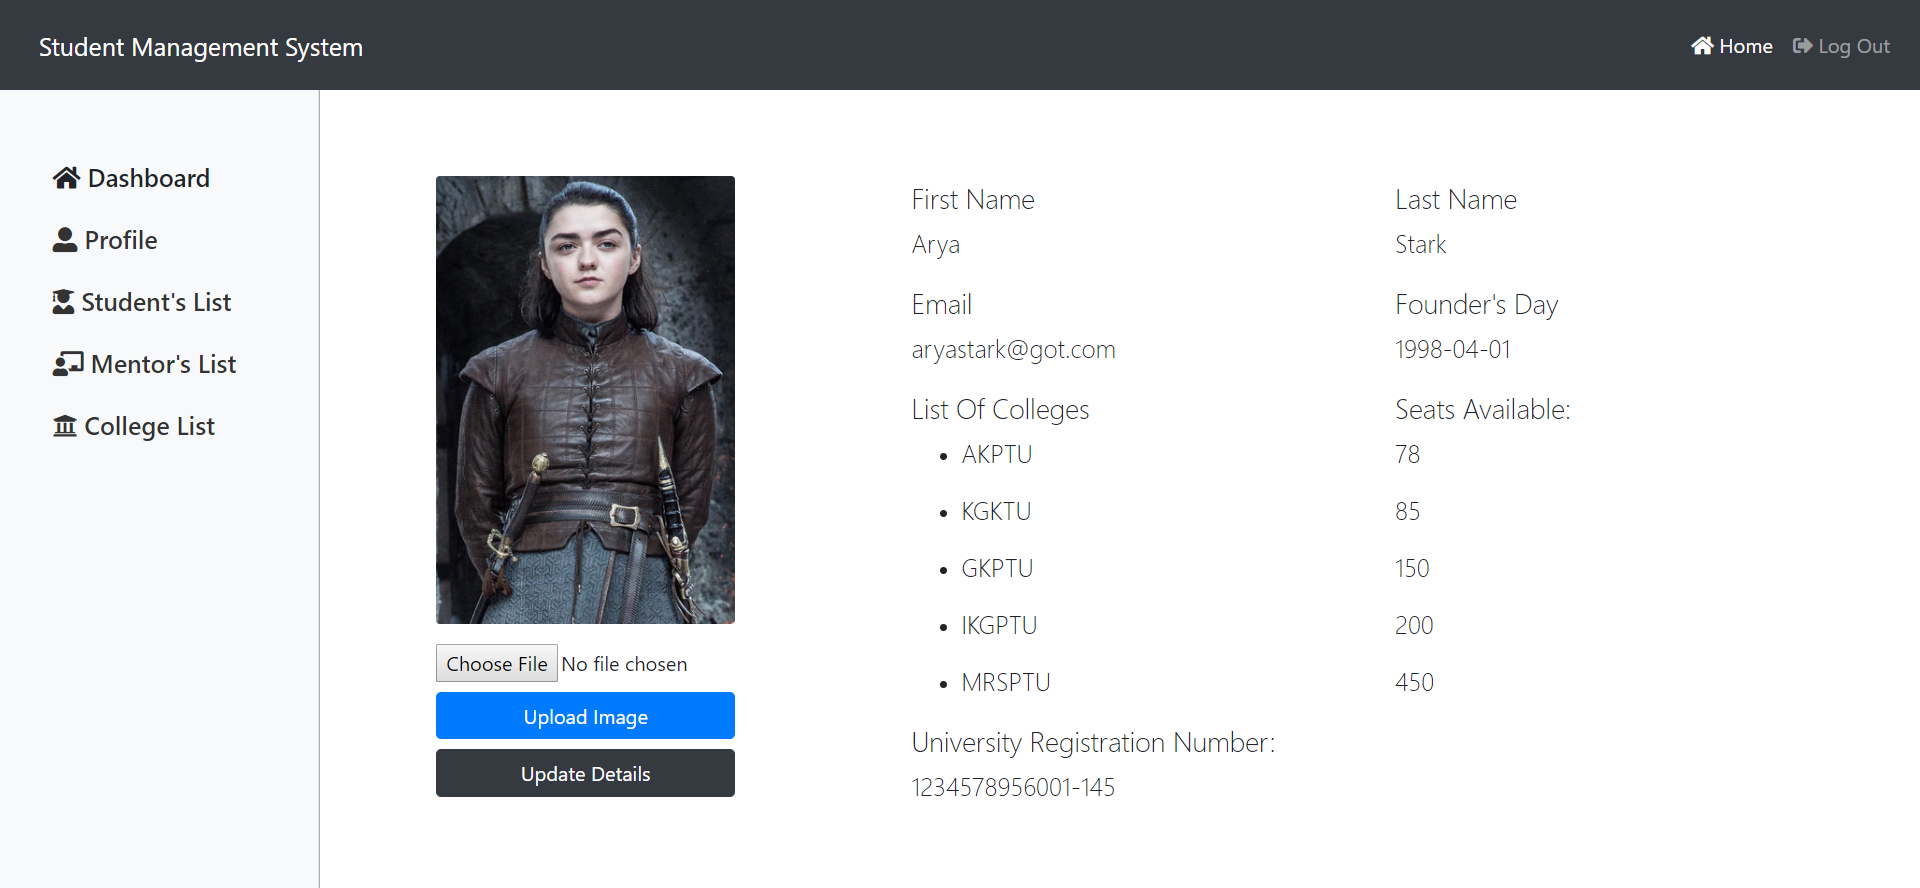Image resolution: width=1920 pixels, height=888 pixels.
Task: Click the List Of Colleges heading
Action: pyautogui.click(x=1001, y=410)
